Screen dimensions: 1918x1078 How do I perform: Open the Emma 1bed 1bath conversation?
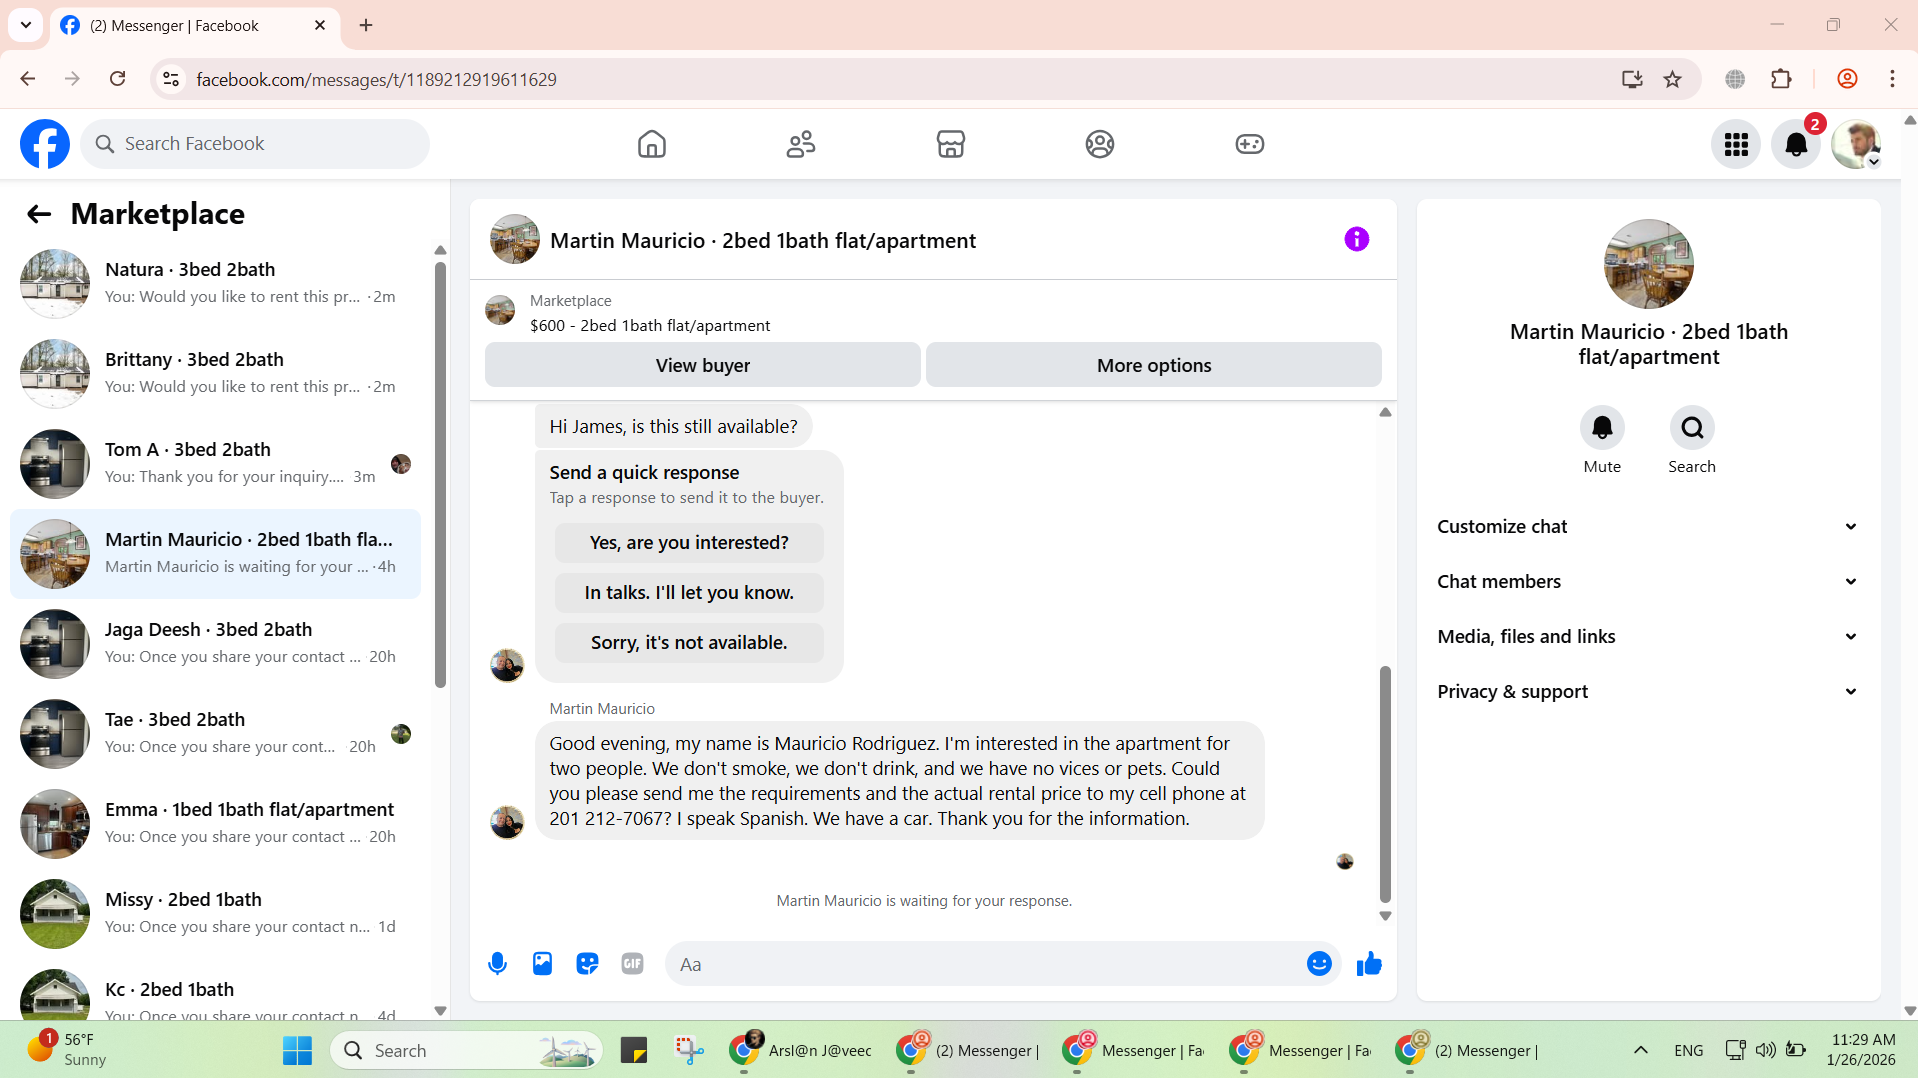click(x=215, y=824)
